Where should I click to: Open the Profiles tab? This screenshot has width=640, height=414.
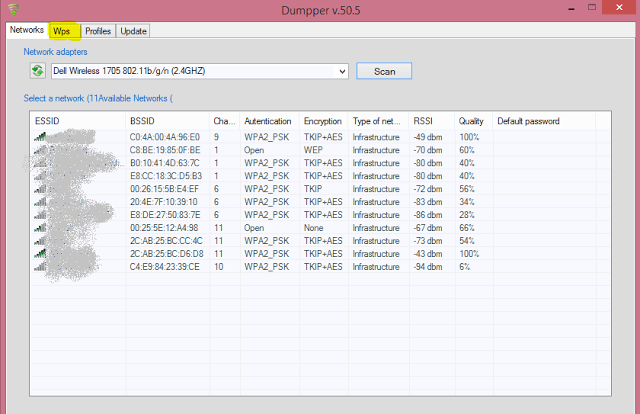tap(98, 31)
